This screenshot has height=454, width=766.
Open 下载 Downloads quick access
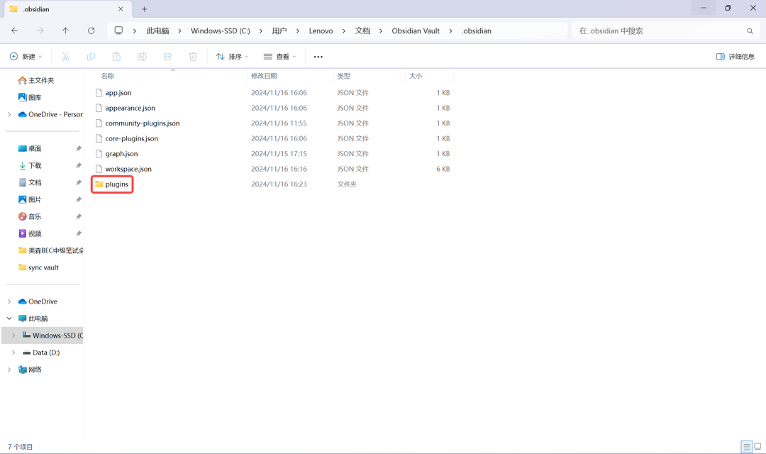tap(30, 166)
